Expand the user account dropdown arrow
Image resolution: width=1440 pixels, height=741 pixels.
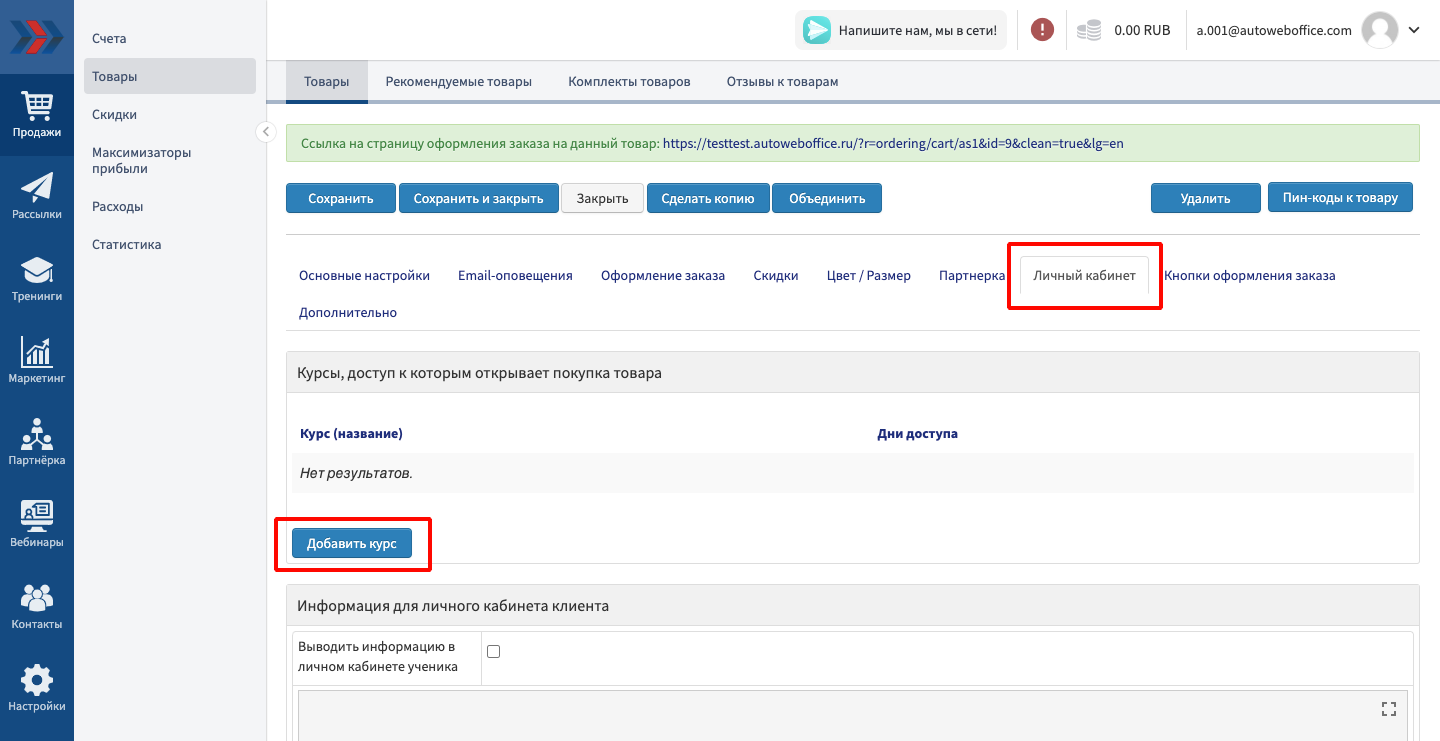(1414, 30)
